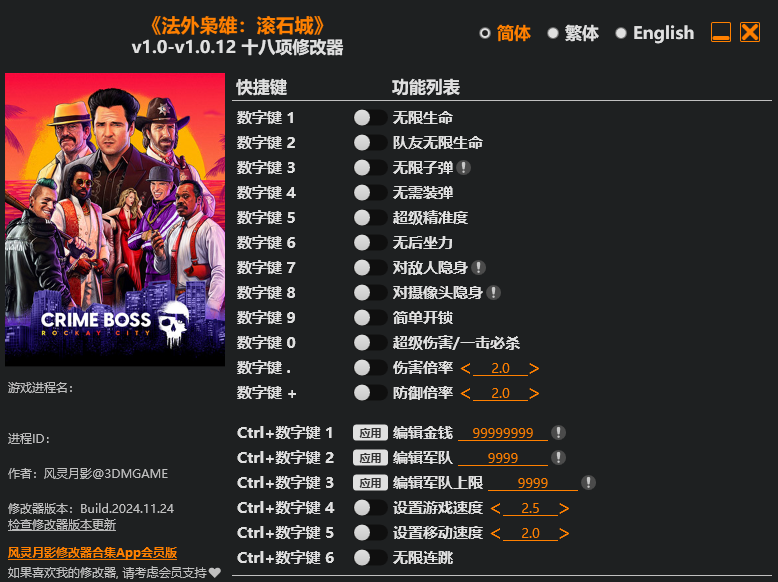Edit the 编辑金钱 value 99999999
Image resolution: width=778 pixels, height=582 pixels.
coord(503,433)
